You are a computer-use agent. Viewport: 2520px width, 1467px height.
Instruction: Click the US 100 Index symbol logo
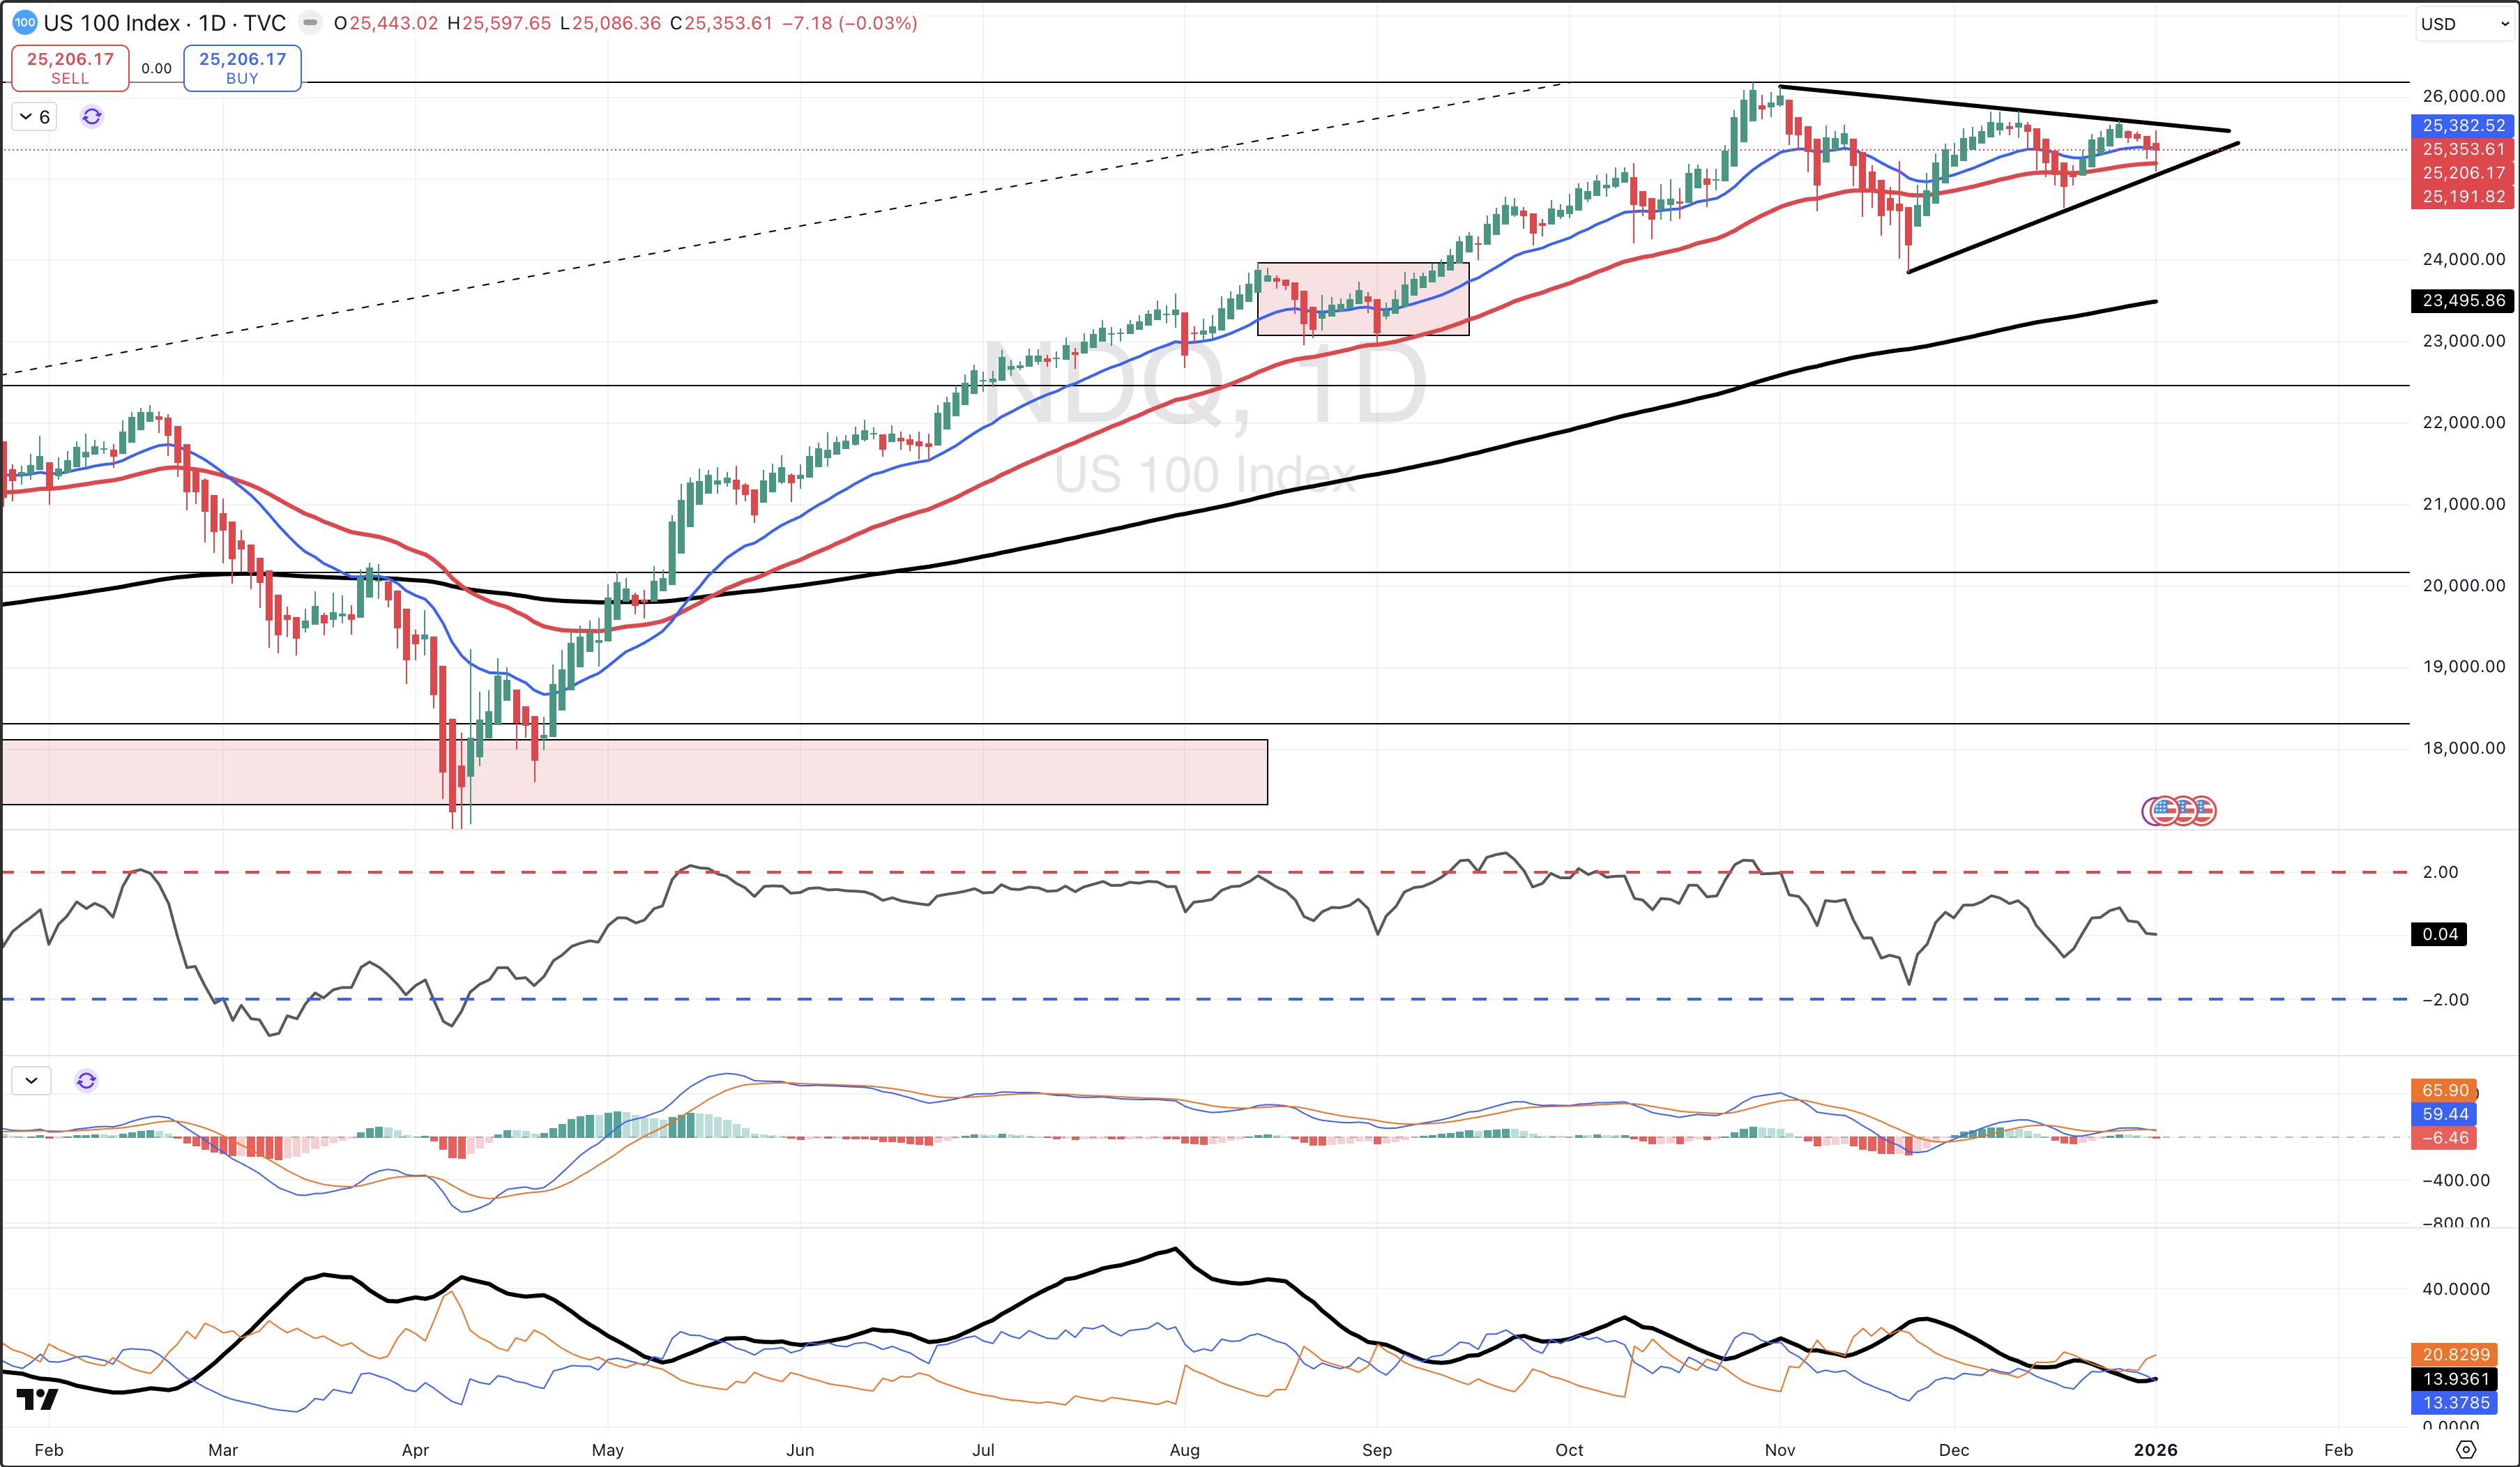pyautogui.click(x=25, y=23)
